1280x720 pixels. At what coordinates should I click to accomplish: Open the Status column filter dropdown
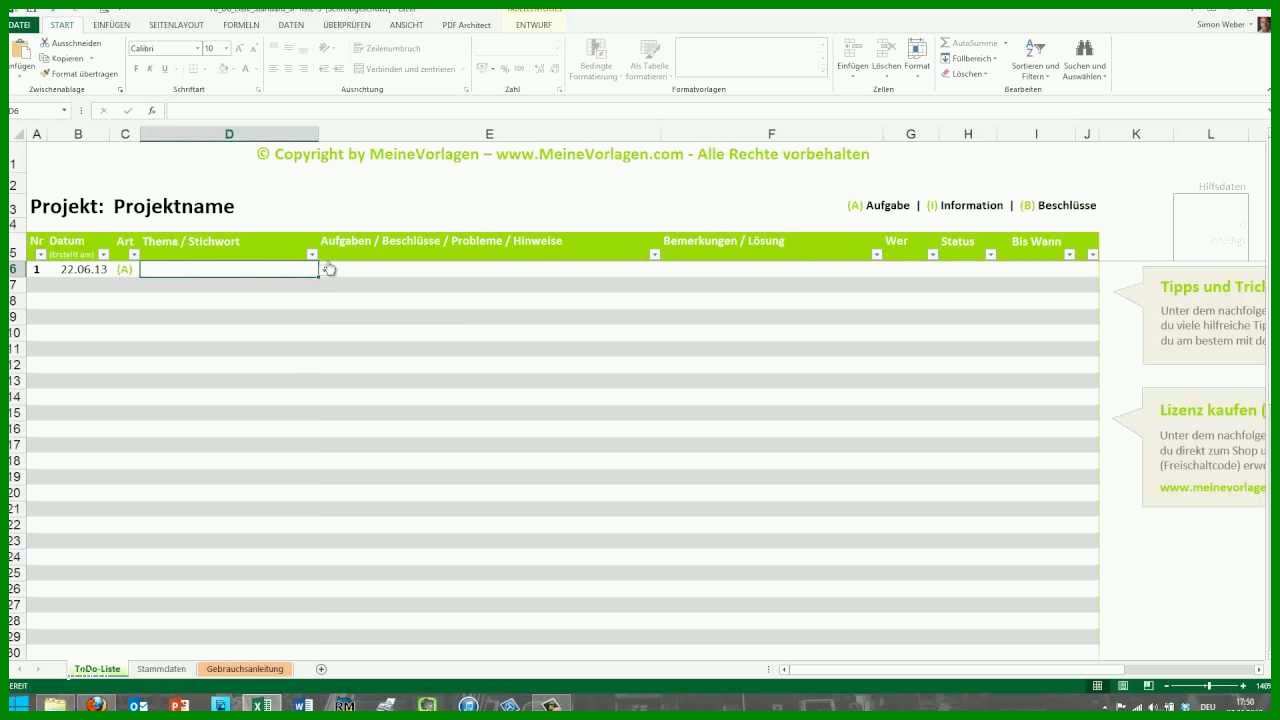click(x=991, y=255)
